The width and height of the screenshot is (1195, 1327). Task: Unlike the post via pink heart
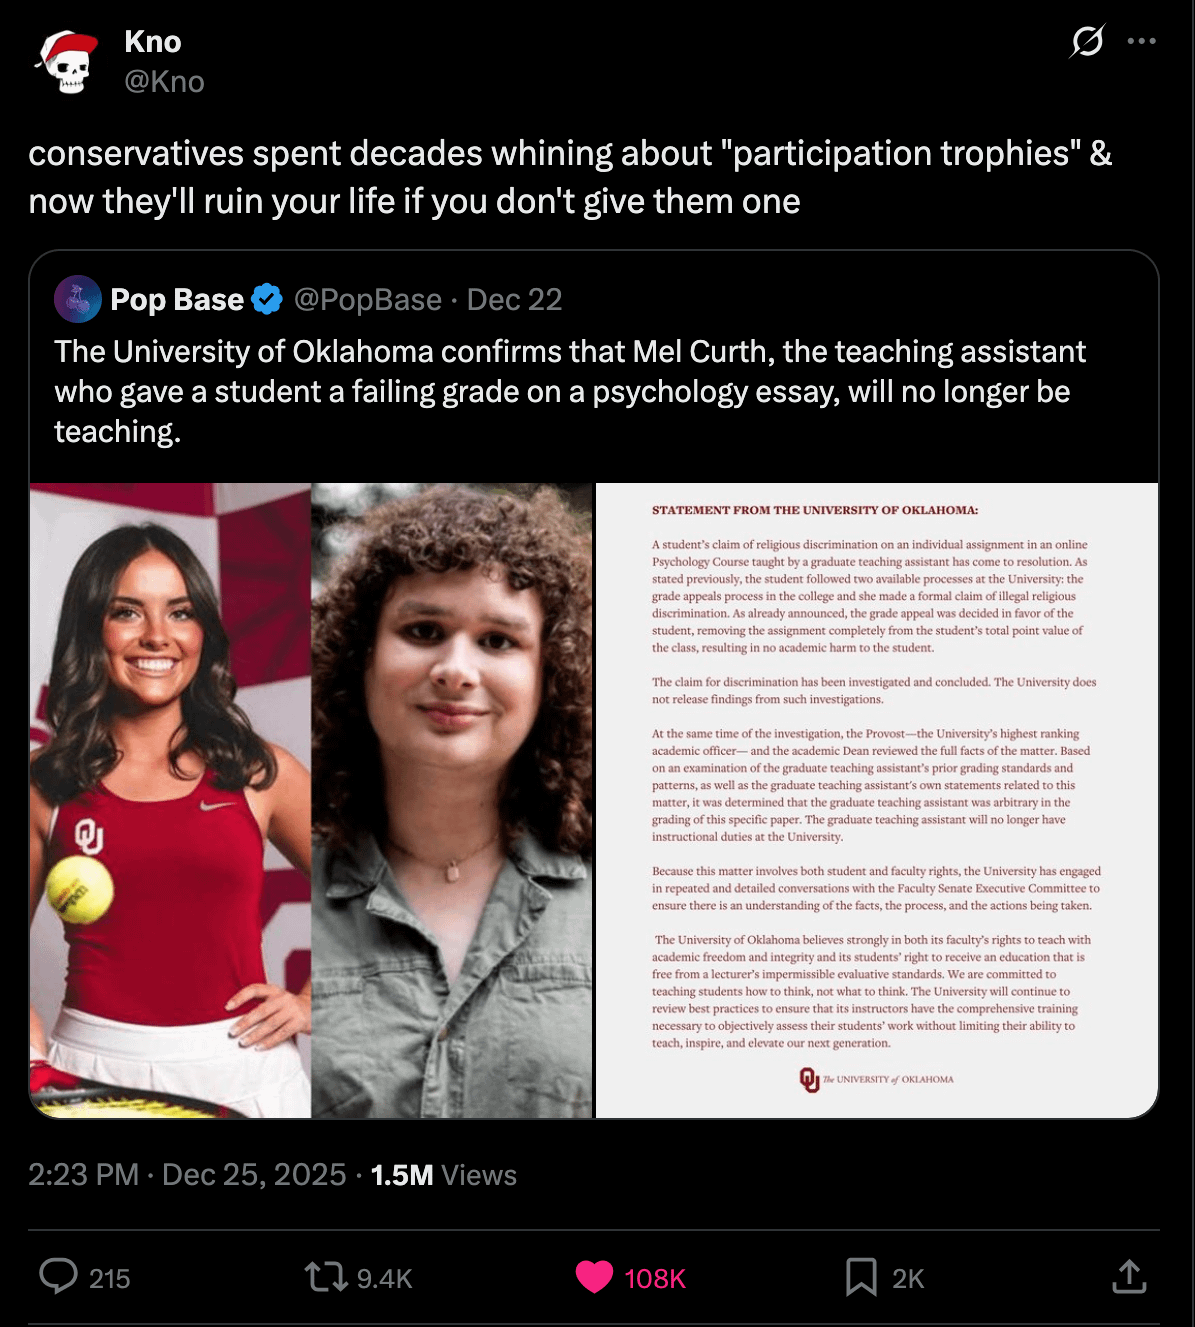[x=594, y=1277]
